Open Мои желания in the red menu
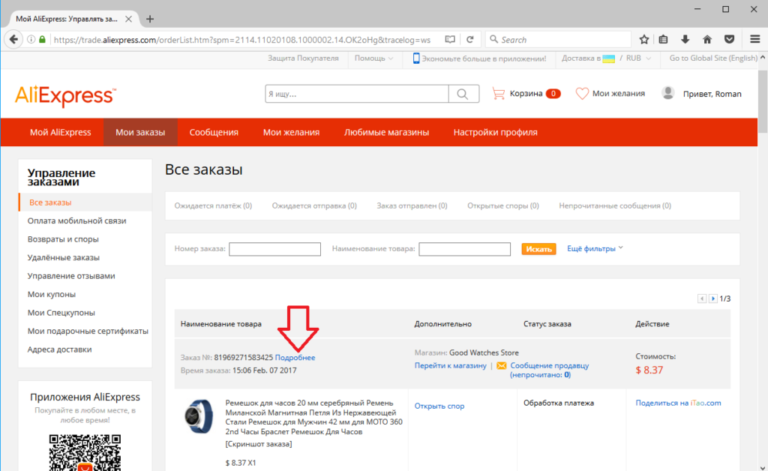Image resolution: width=768 pixels, height=471 pixels. click(291, 132)
